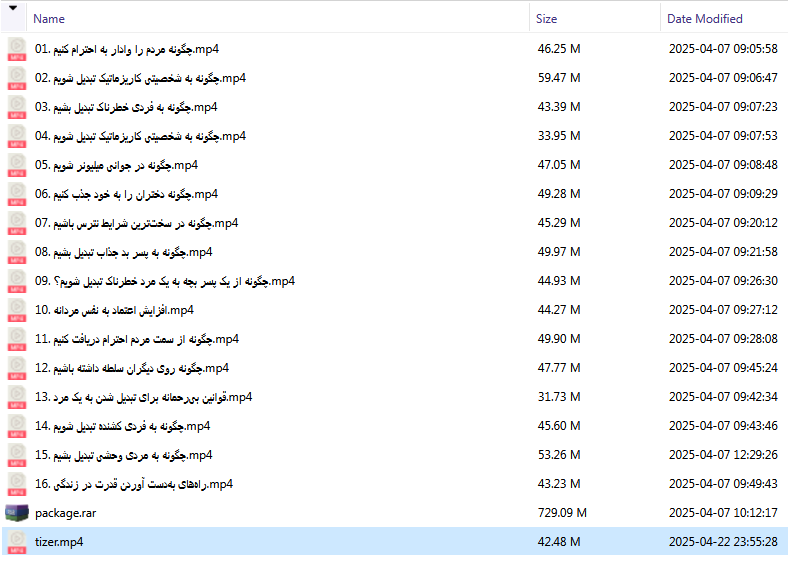Click the MP4 icon of file 05
The height and width of the screenshot is (575, 788).
point(17,165)
